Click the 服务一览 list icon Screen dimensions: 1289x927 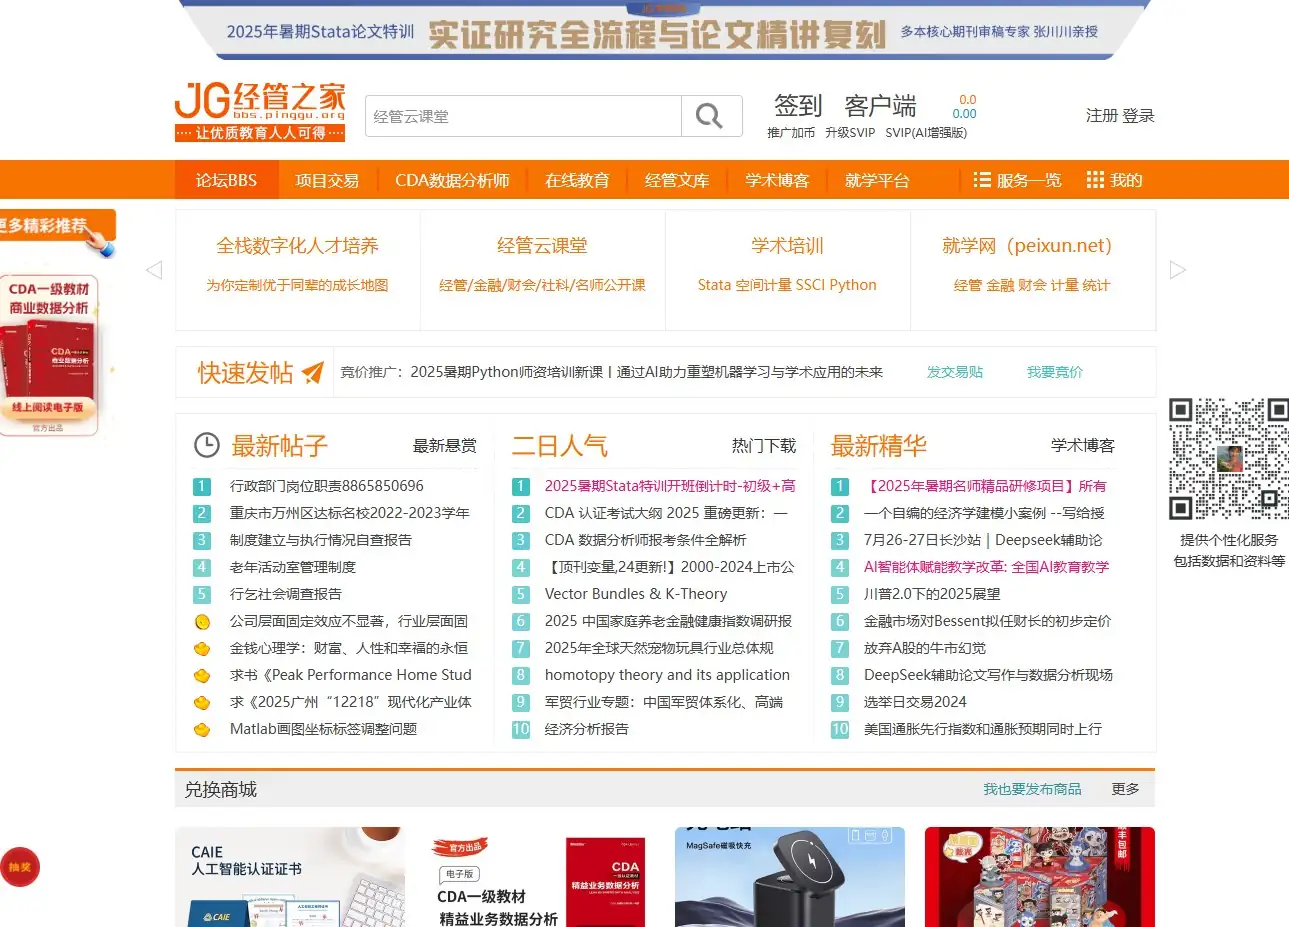click(983, 180)
